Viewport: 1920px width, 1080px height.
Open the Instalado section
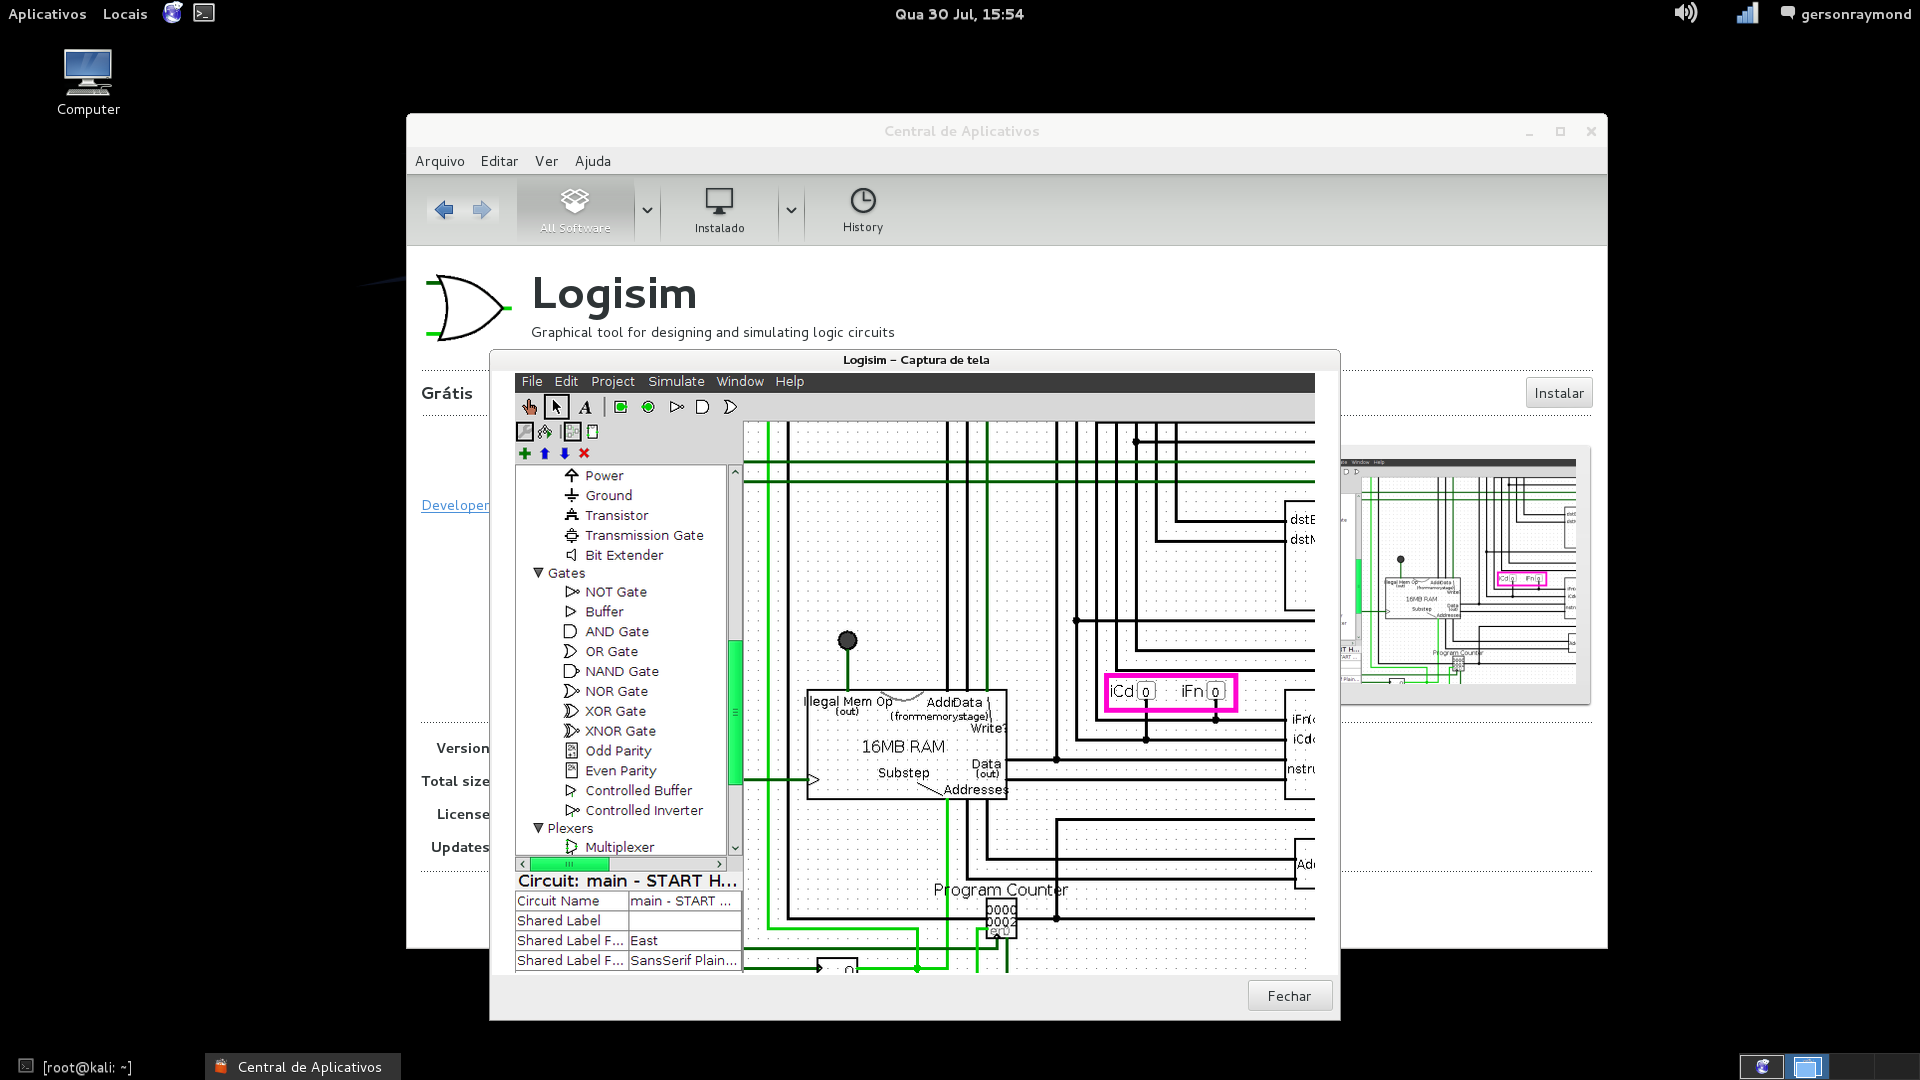pos(719,210)
